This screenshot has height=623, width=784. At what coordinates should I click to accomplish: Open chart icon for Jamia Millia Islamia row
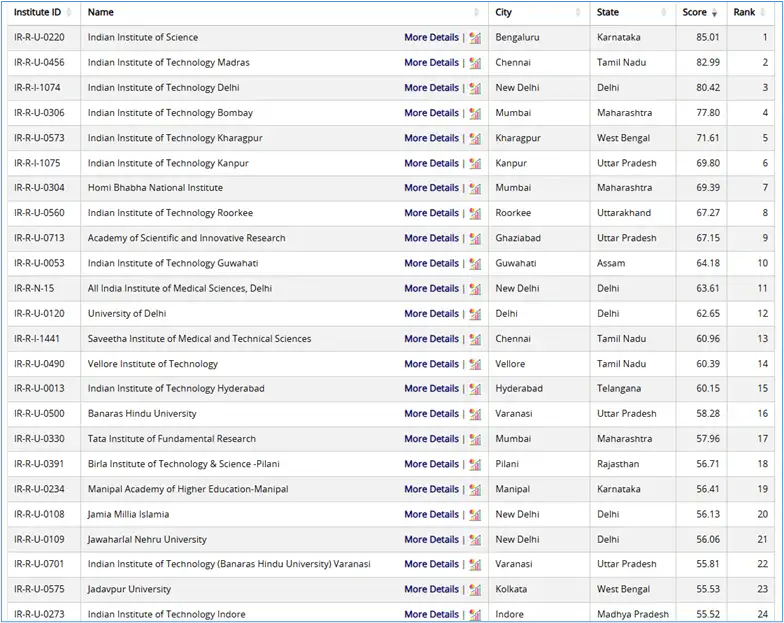pos(475,514)
